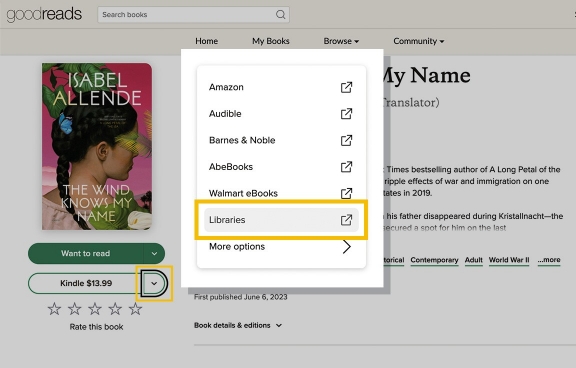Open the Audible external link icon
The width and height of the screenshot is (576, 368).
(346, 113)
